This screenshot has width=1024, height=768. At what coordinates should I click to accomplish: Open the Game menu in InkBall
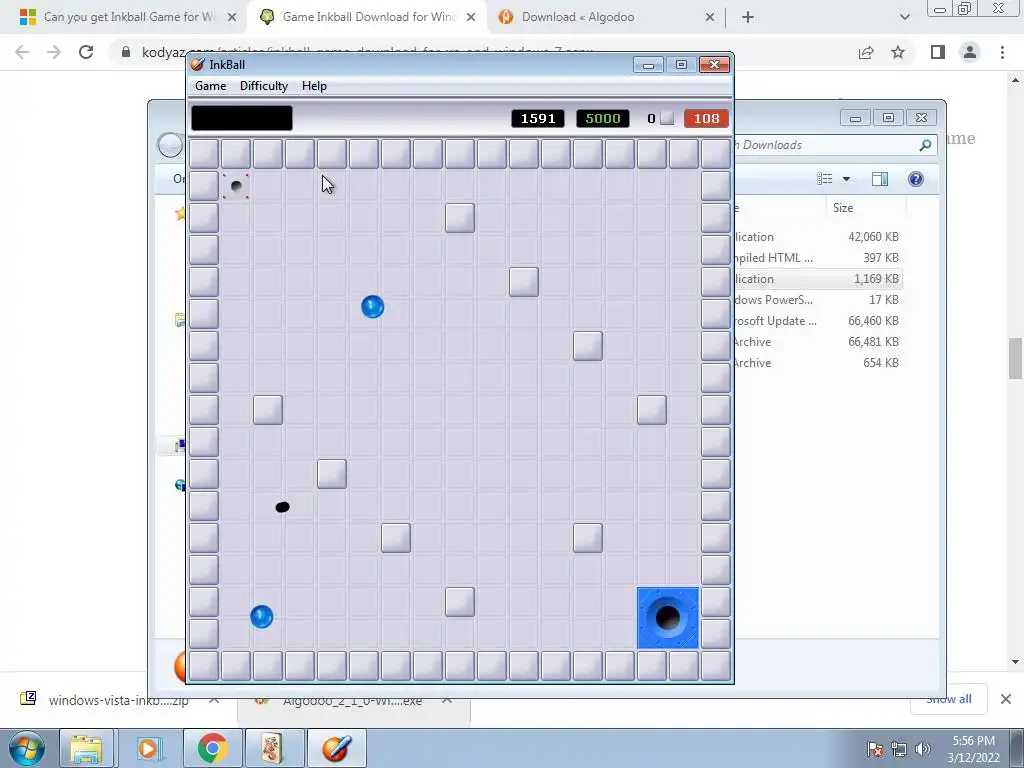pyautogui.click(x=210, y=86)
